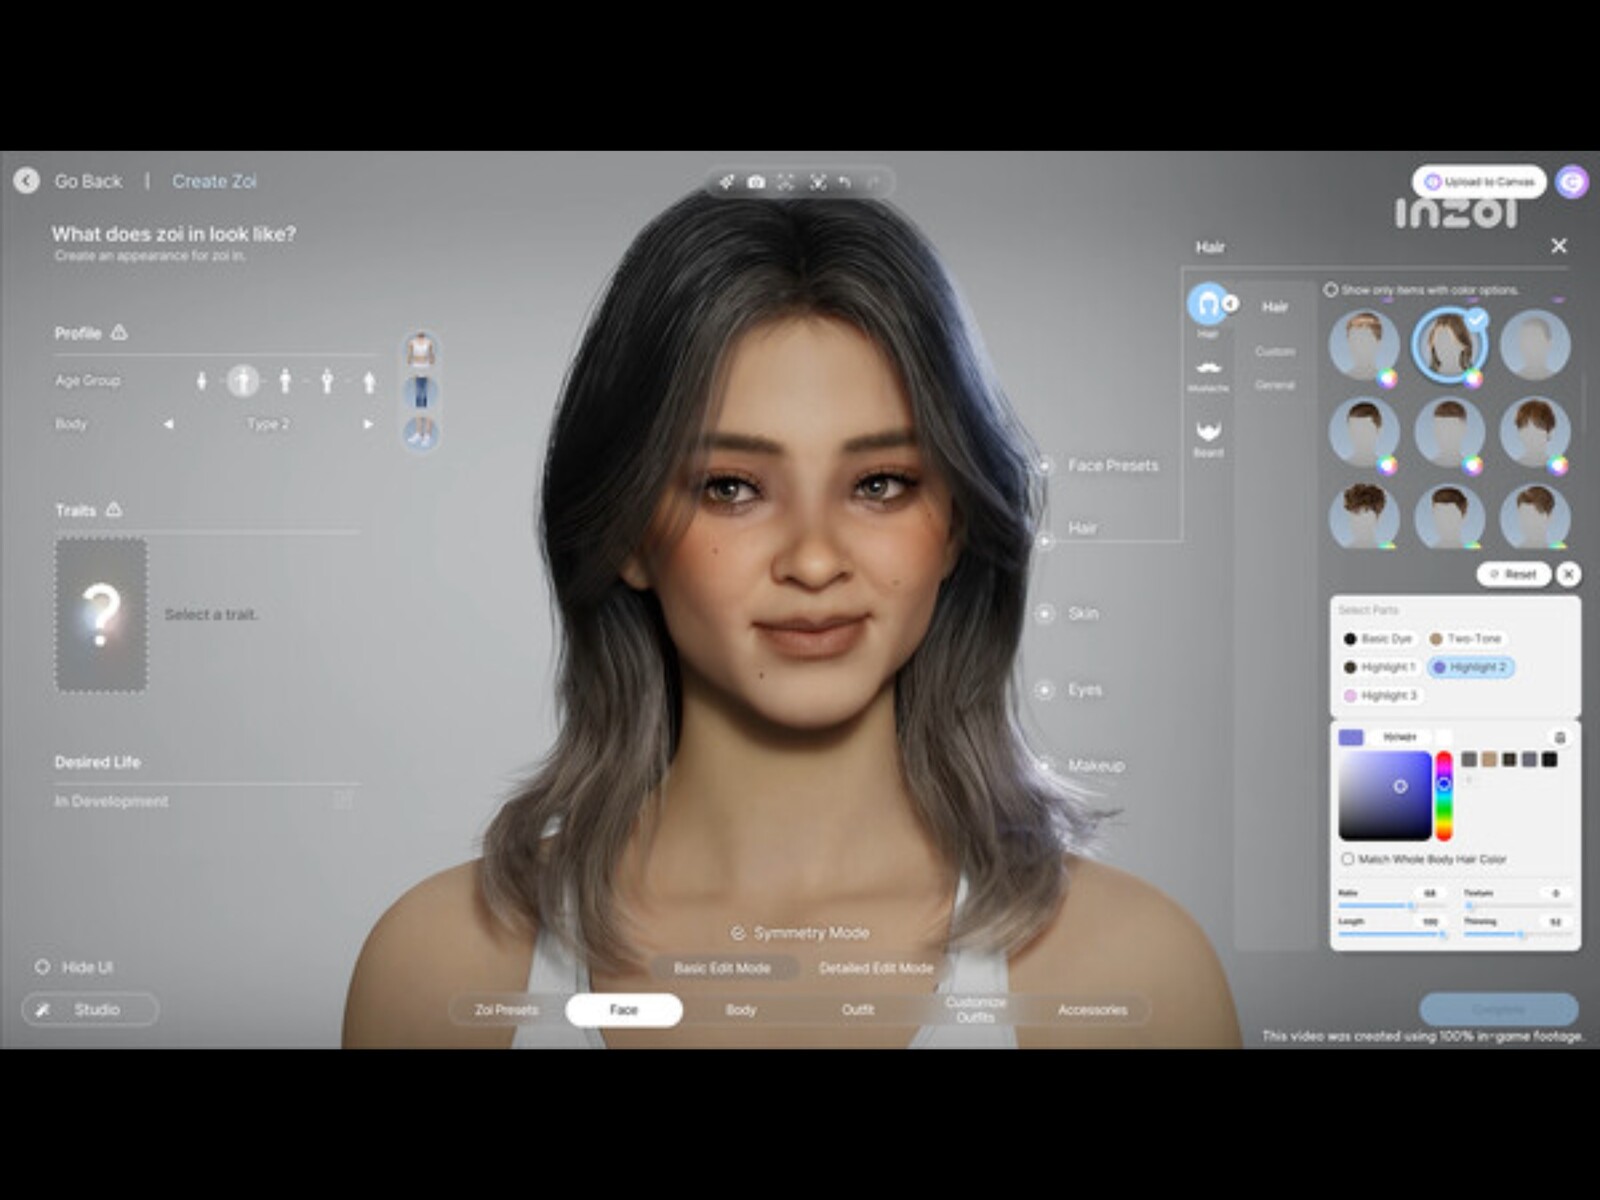1600x1200 pixels.
Task: Pick a shade in the color gradient square
Action: pyautogui.click(x=1385, y=795)
